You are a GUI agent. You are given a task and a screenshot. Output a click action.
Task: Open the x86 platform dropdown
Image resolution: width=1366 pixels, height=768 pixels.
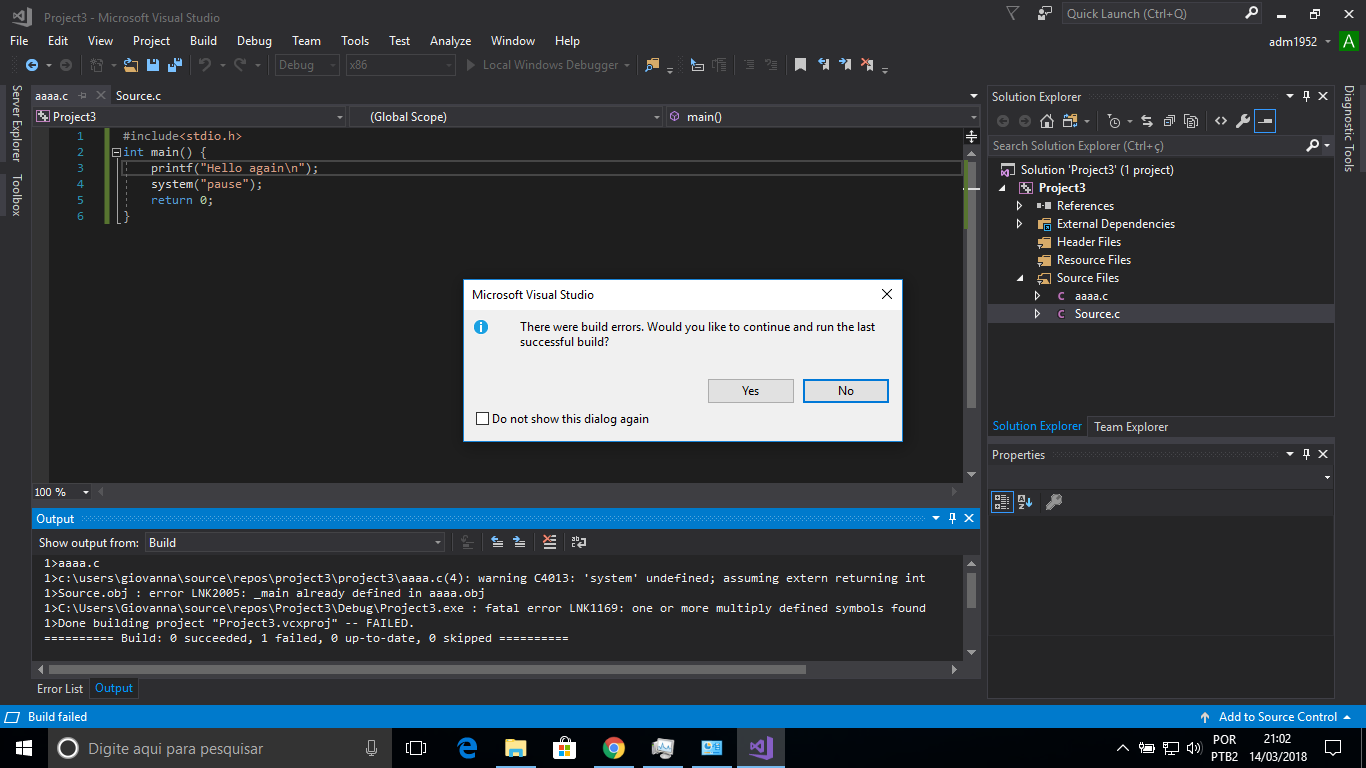pyautogui.click(x=400, y=65)
